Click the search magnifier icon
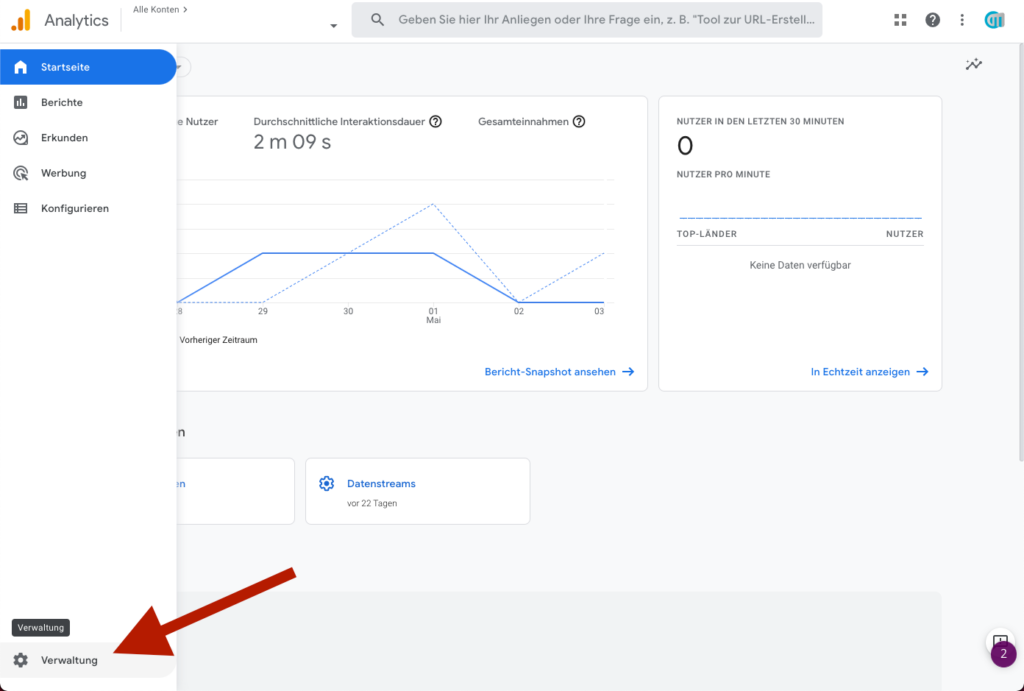1024x691 pixels. tap(377, 20)
